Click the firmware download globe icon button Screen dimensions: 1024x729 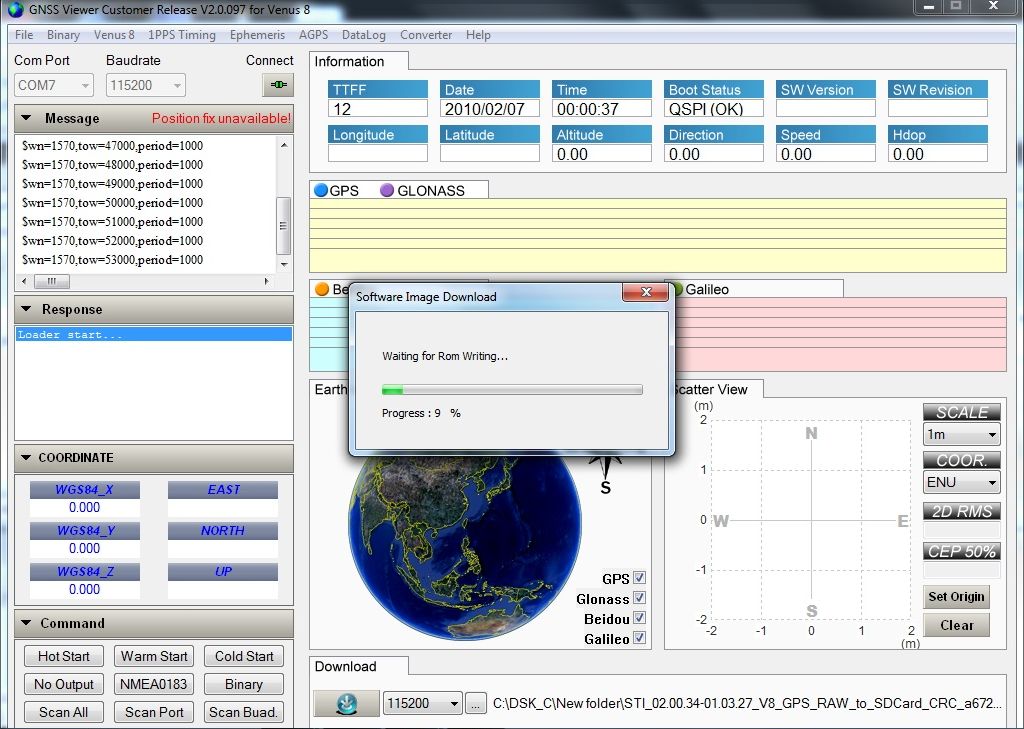click(x=346, y=704)
